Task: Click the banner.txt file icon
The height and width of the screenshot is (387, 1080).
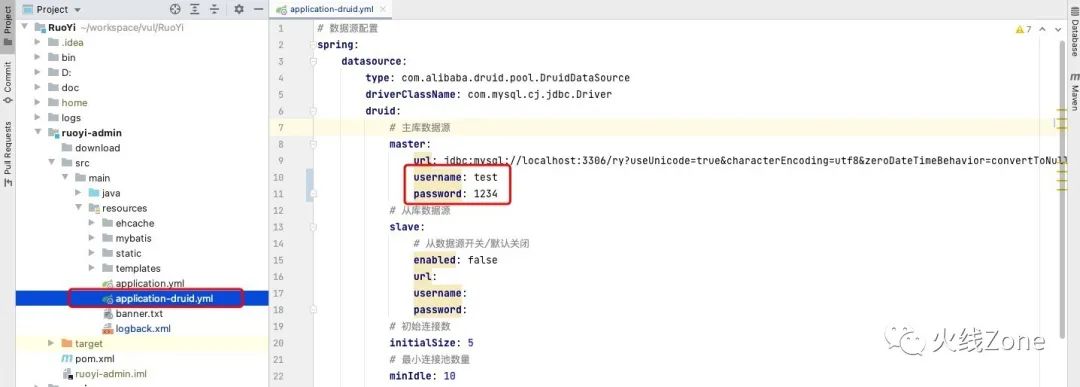Action: click(108, 313)
